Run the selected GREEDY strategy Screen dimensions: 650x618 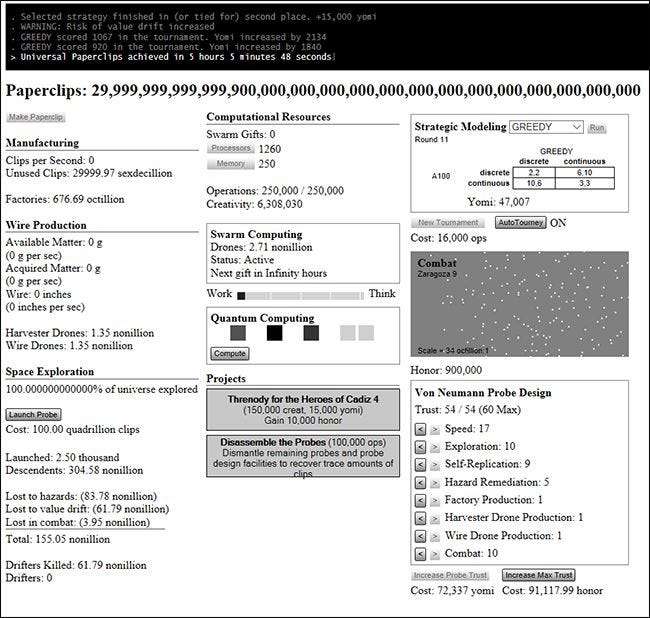pyautogui.click(x=597, y=128)
